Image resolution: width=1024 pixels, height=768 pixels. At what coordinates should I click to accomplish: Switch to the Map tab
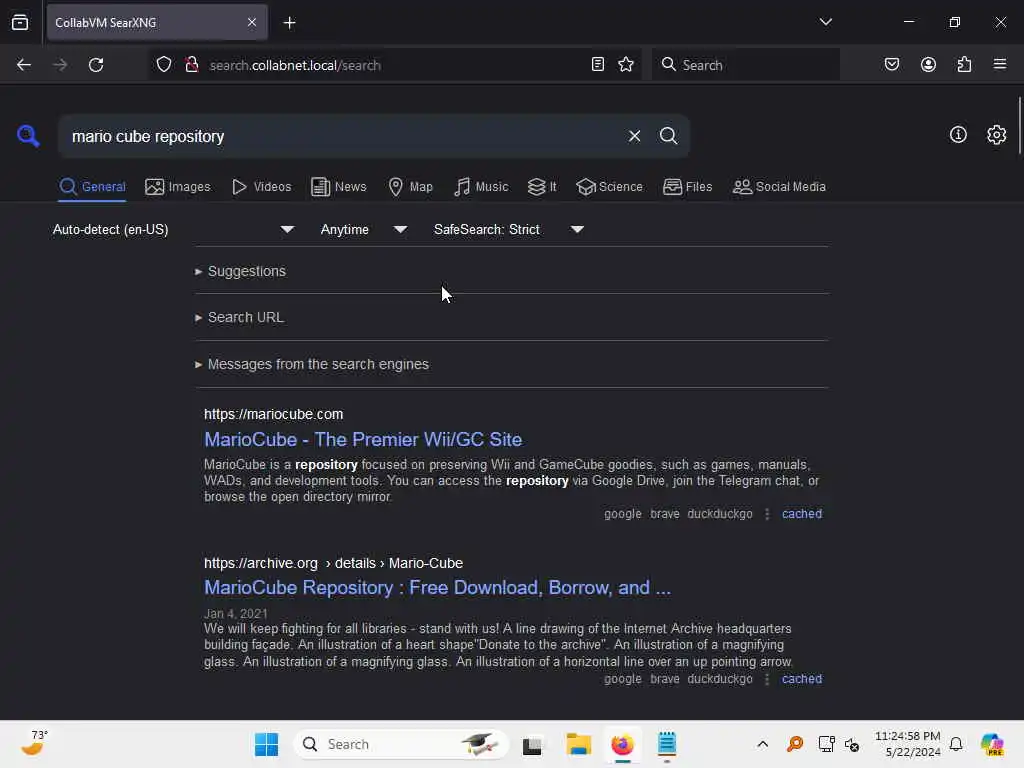pyautogui.click(x=411, y=187)
